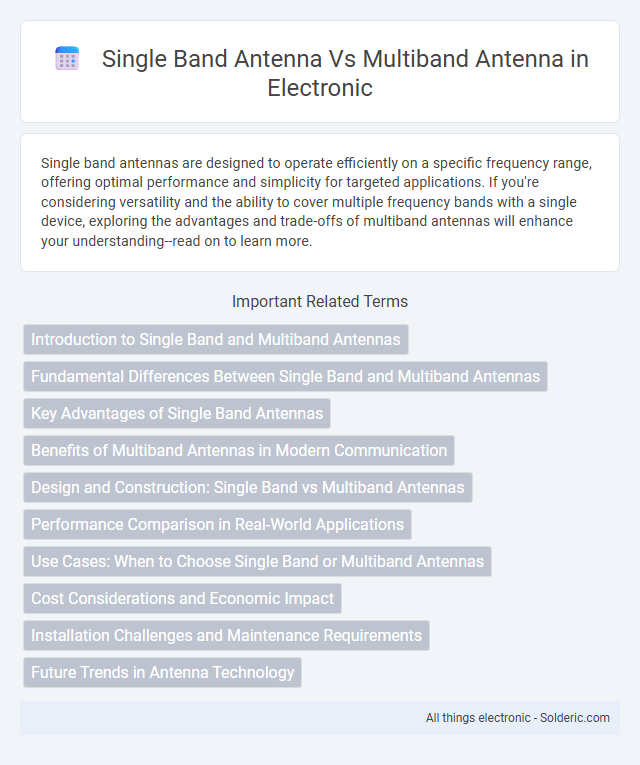The image size is (640, 765).
Task: Select Installation Challenges and Maintenance Requirements
Action: click(x=226, y=635)
